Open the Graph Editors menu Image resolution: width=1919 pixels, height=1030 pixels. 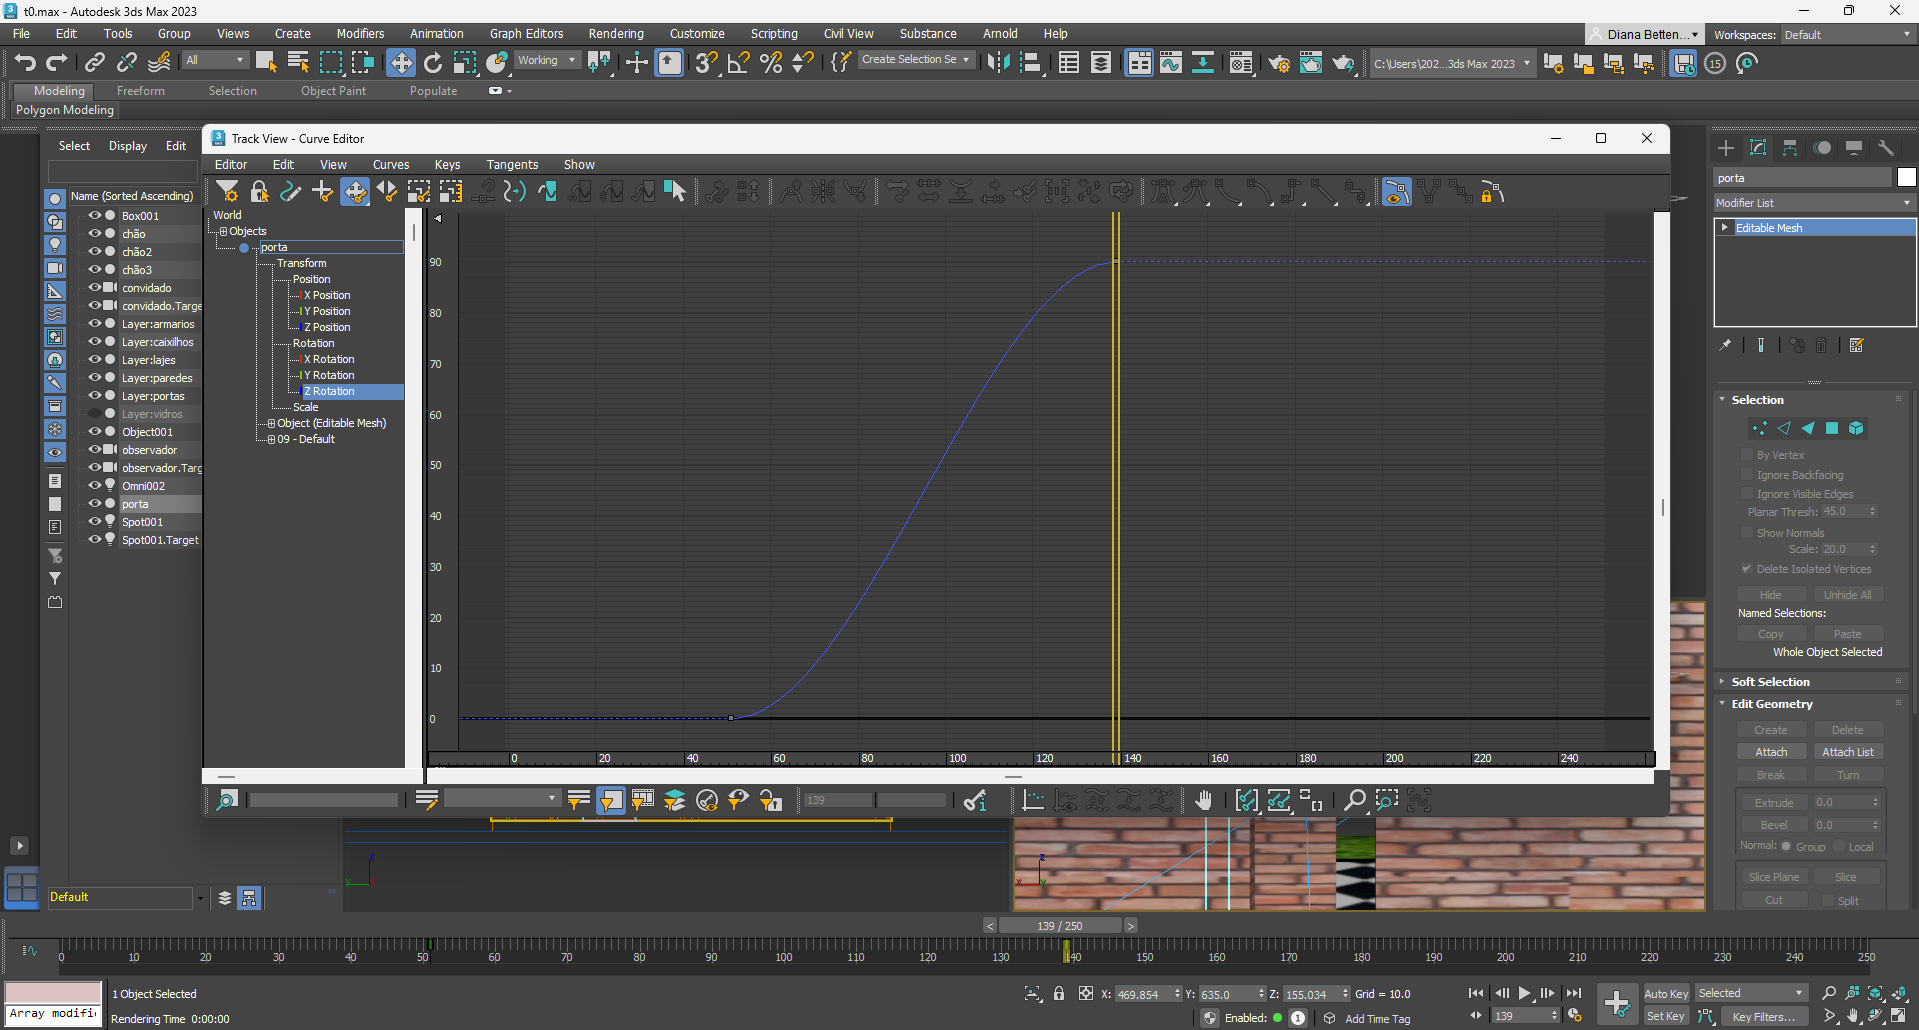point(526,34)
